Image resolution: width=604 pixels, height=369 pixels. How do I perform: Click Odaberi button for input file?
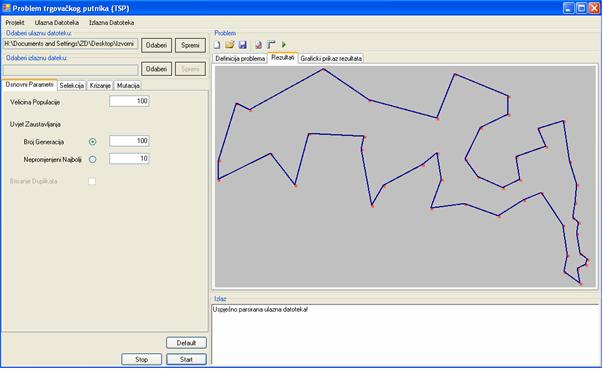click(x=156, y=45)
